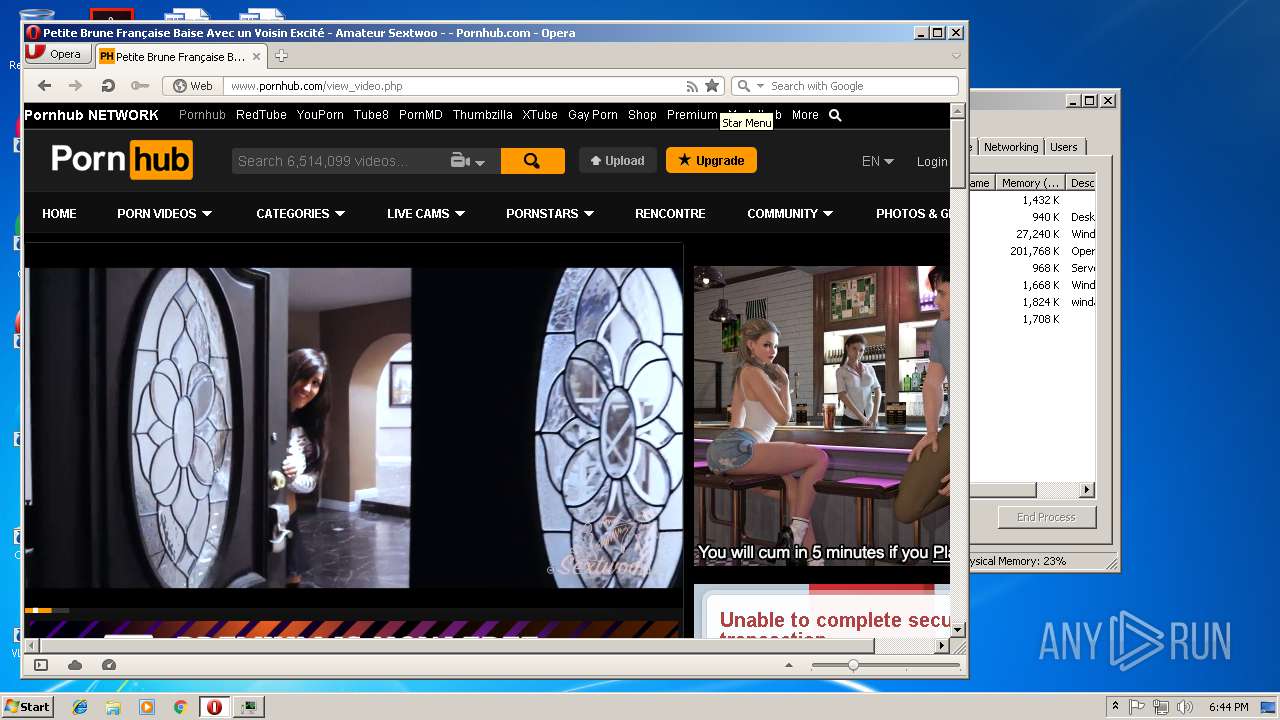This screenshot has width=1280, height=720.
Task: Click the Upload button
Action: coord(617,160)
